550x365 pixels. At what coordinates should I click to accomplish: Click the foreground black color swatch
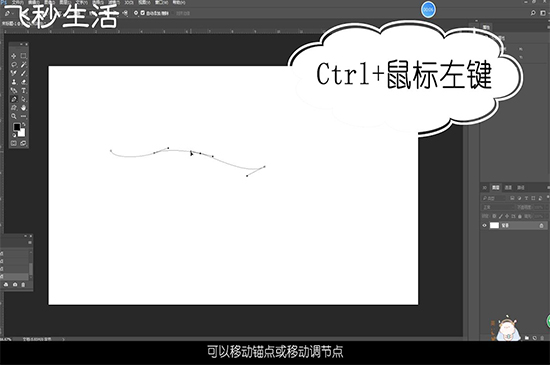[x=16, y=127]
